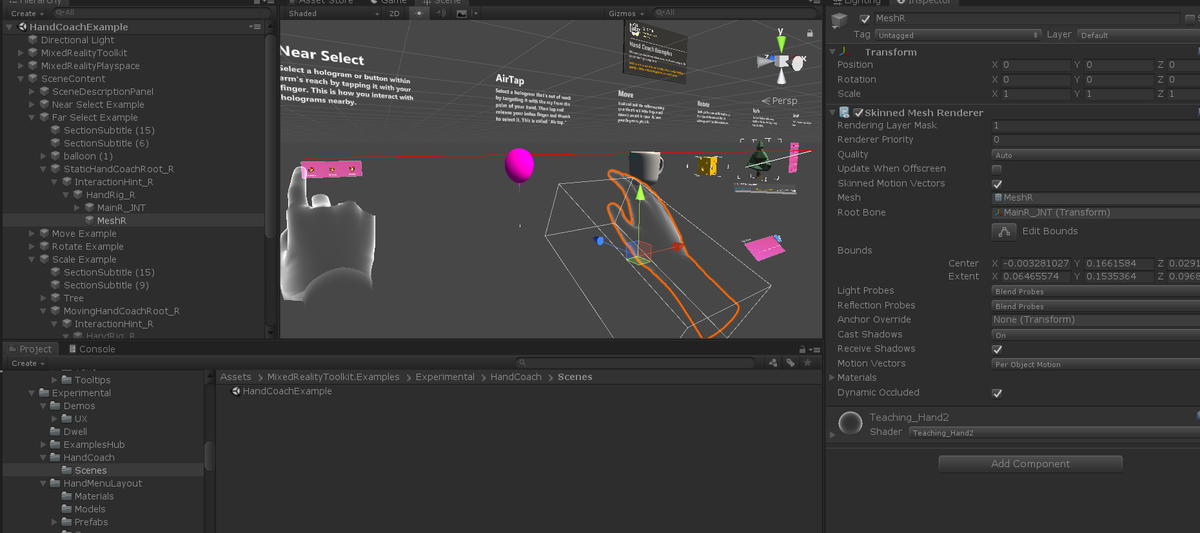Click the Position X value field

click(x=1036, y=65)
